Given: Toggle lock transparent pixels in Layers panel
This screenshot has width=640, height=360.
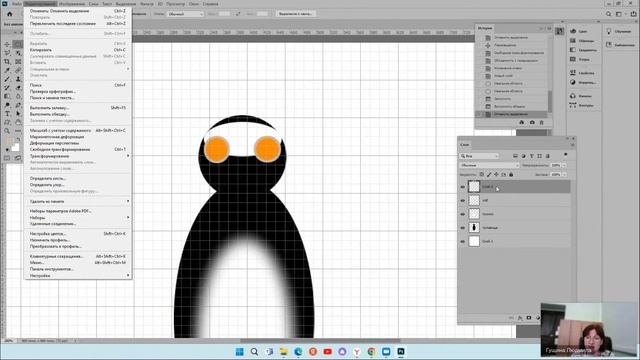Looking at the screenshot, I should [x=482, y=175].
